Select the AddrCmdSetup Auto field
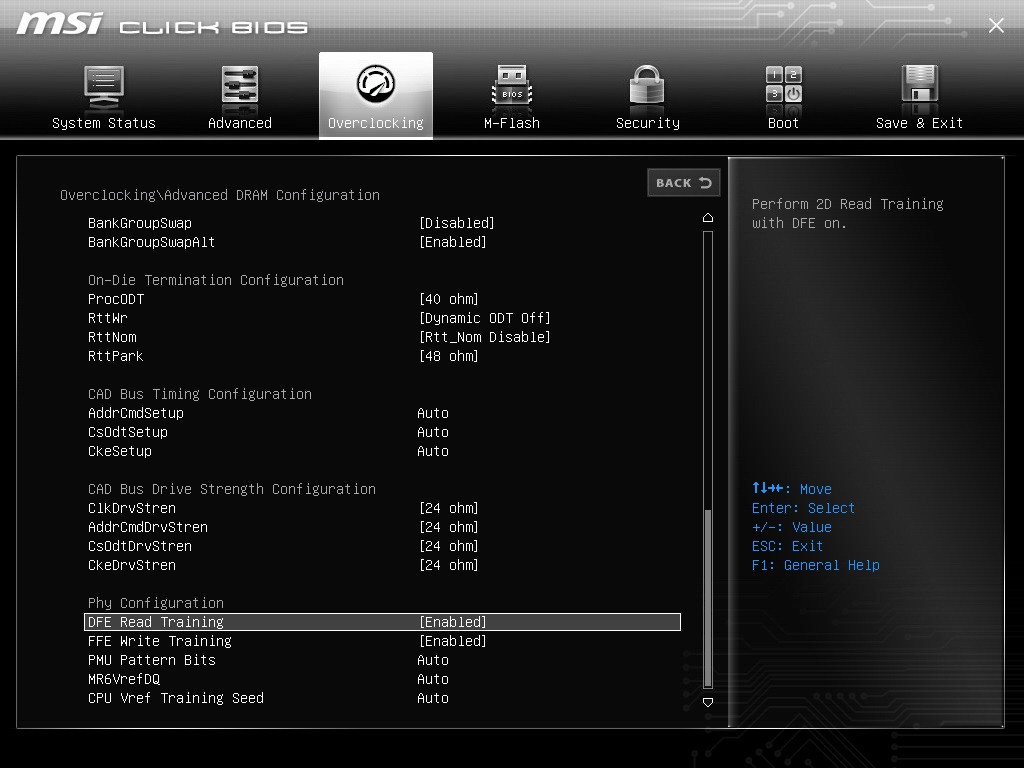The image size is (1024, 768). (x=432, y=413)
